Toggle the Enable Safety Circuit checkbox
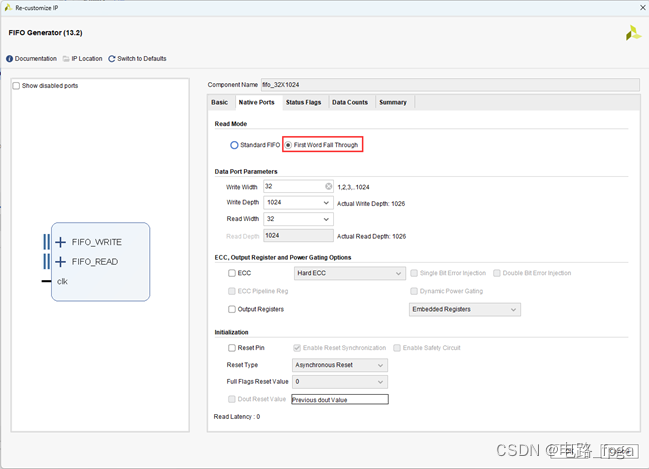The height and width of the screenshot is (469, 649). pos(397,348)
